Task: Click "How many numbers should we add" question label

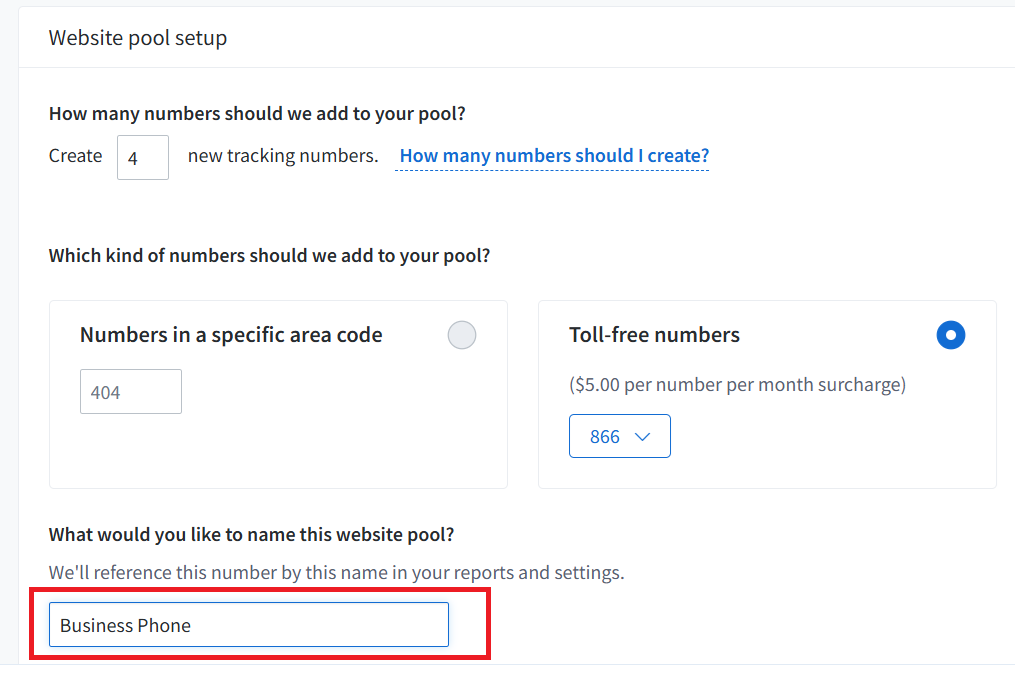Action: 257,114
